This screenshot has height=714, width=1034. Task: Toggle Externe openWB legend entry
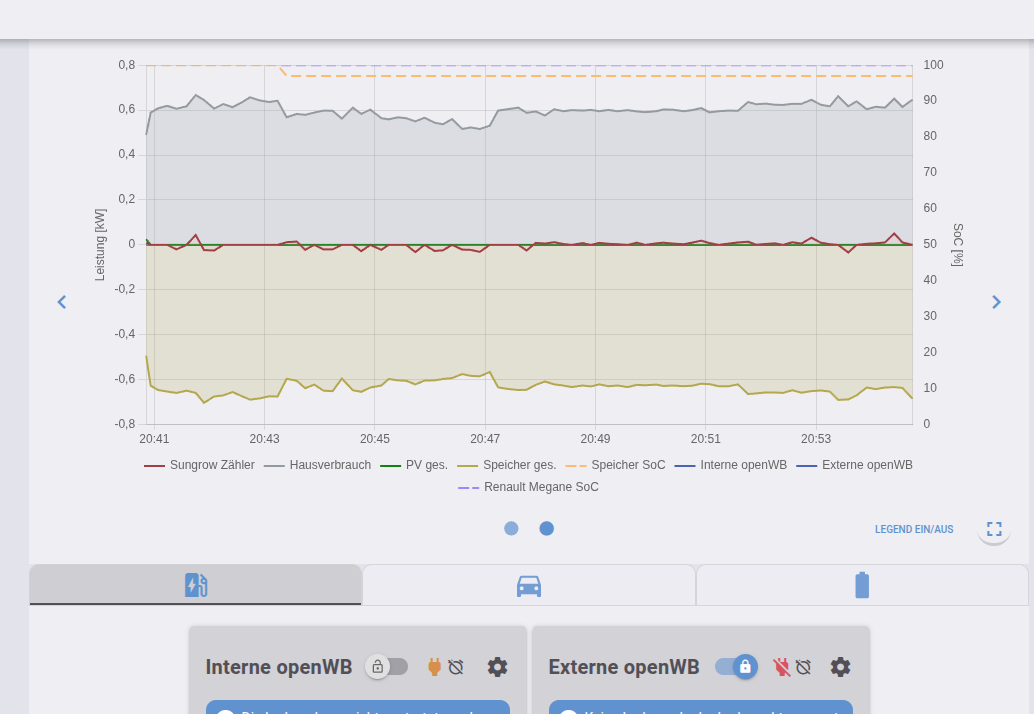tap(855, 465)
